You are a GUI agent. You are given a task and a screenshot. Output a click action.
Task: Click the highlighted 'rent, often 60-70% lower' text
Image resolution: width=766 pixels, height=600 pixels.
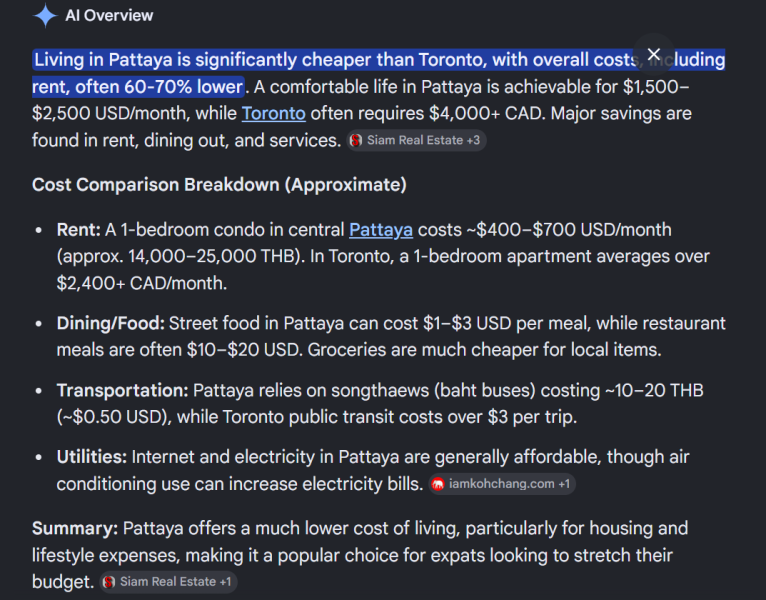tap(137, 86)
